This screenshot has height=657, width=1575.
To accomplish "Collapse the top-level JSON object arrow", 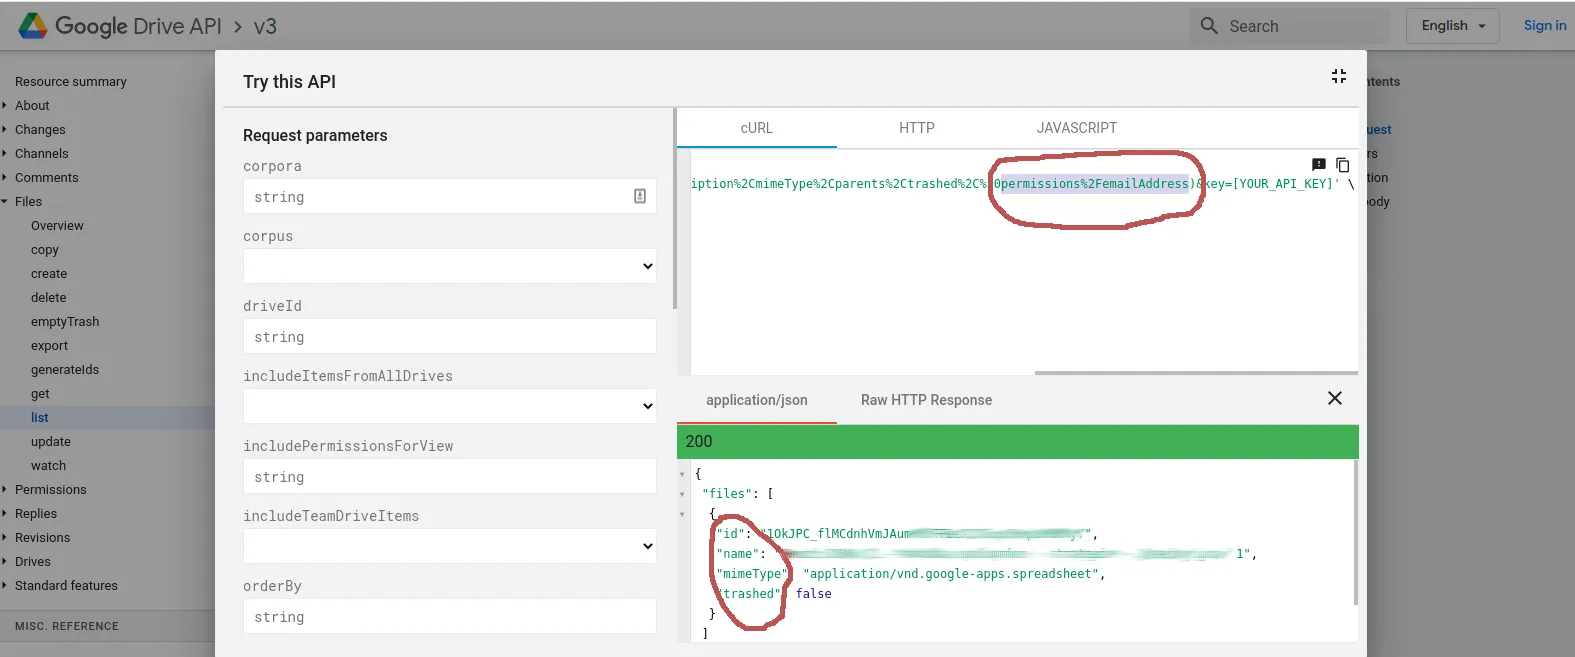I will tap(682, 474).
